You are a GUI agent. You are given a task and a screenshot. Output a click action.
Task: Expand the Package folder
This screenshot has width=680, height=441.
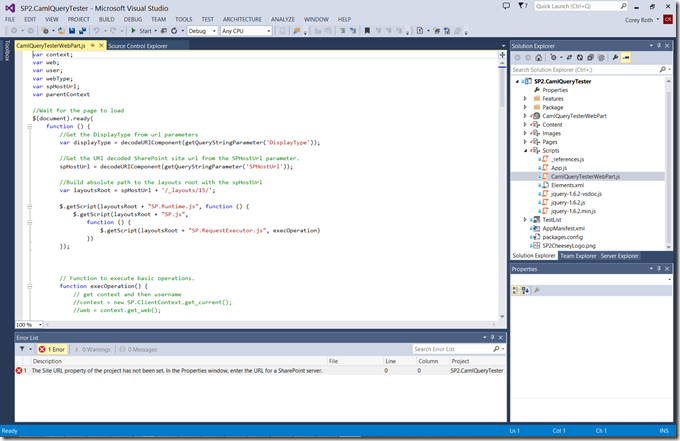(x=525, y=108)
